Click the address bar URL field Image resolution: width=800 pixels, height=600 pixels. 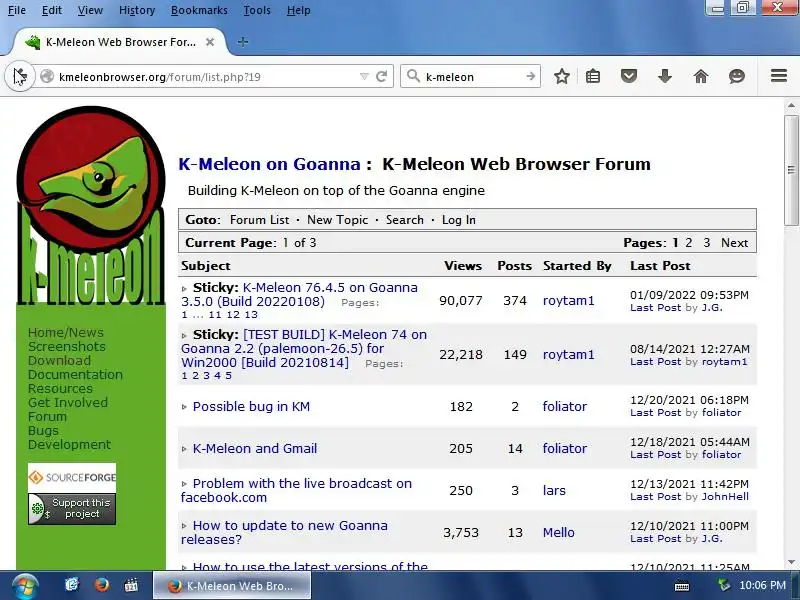coord(204,77)
